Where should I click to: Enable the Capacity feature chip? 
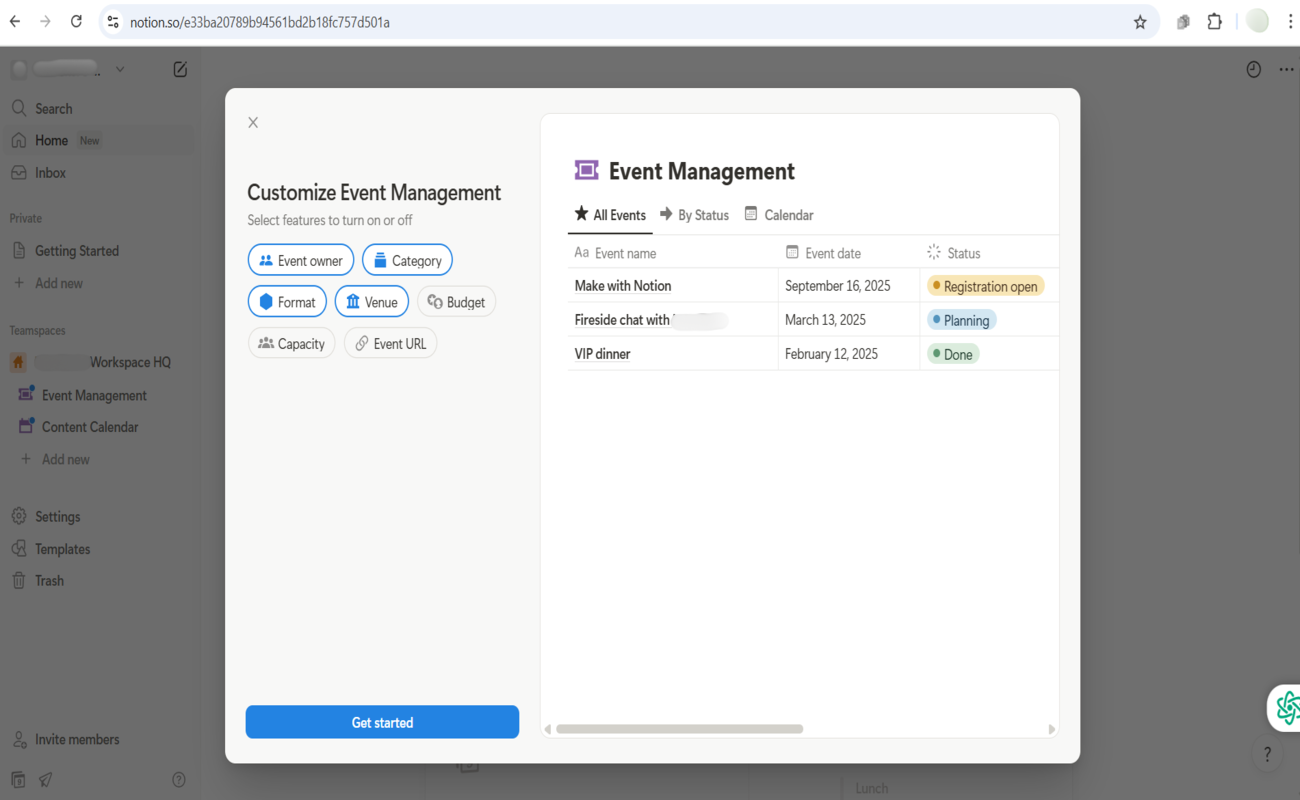click(x=291, y=343)
